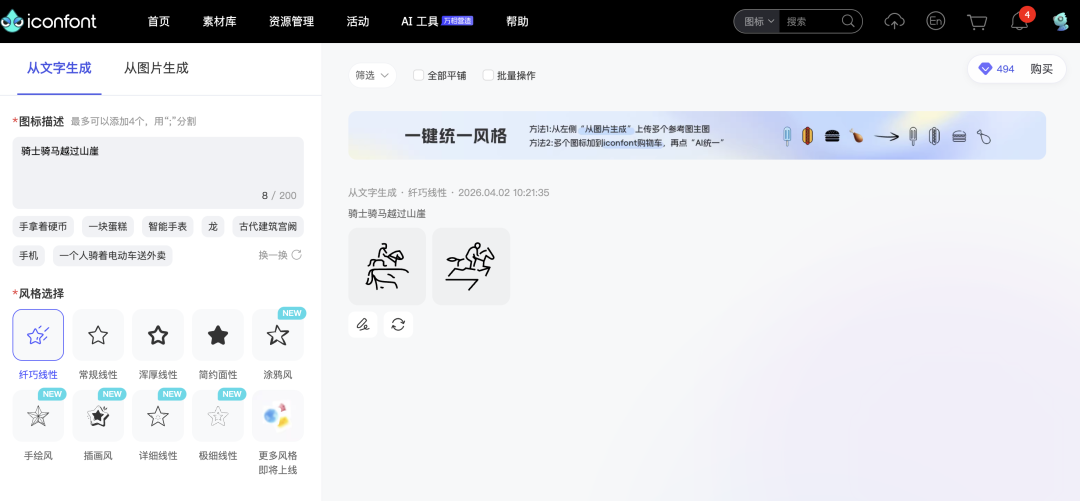Click the diamond credits icon
The width and height of the screenshot is (1080, 501).
pos(985,69)
